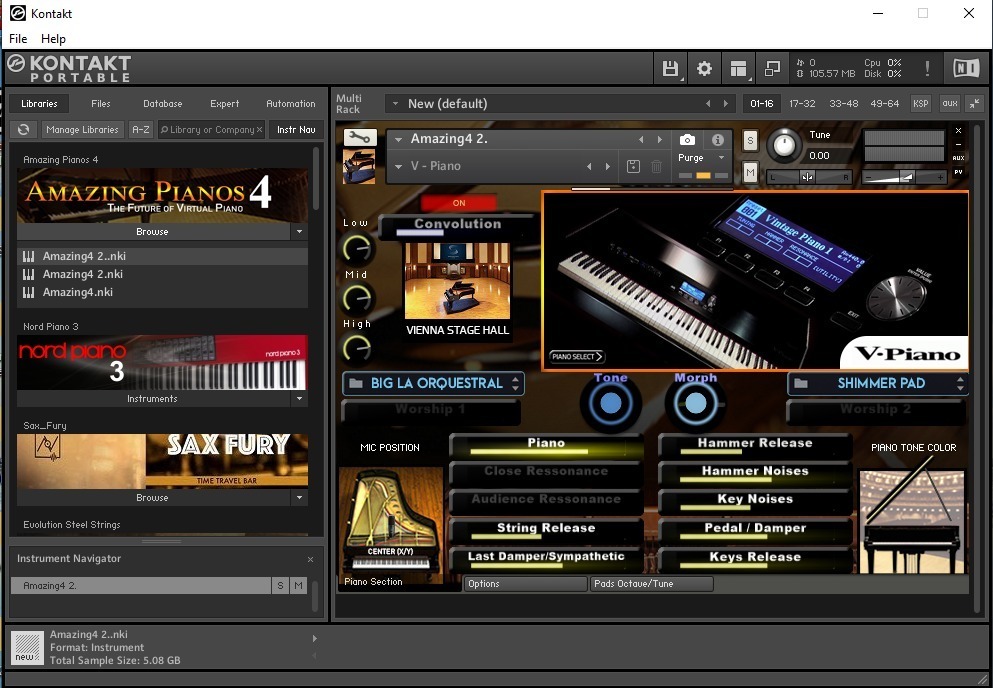Click the PIANO SELECT button
The width and height of the screenshot is (993, 688).
pyautogui.click(x=576, y=357)
